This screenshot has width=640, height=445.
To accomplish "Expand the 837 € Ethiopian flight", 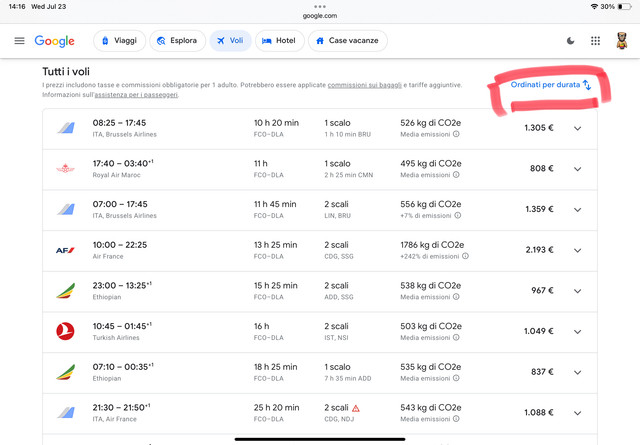I will 578,372.
